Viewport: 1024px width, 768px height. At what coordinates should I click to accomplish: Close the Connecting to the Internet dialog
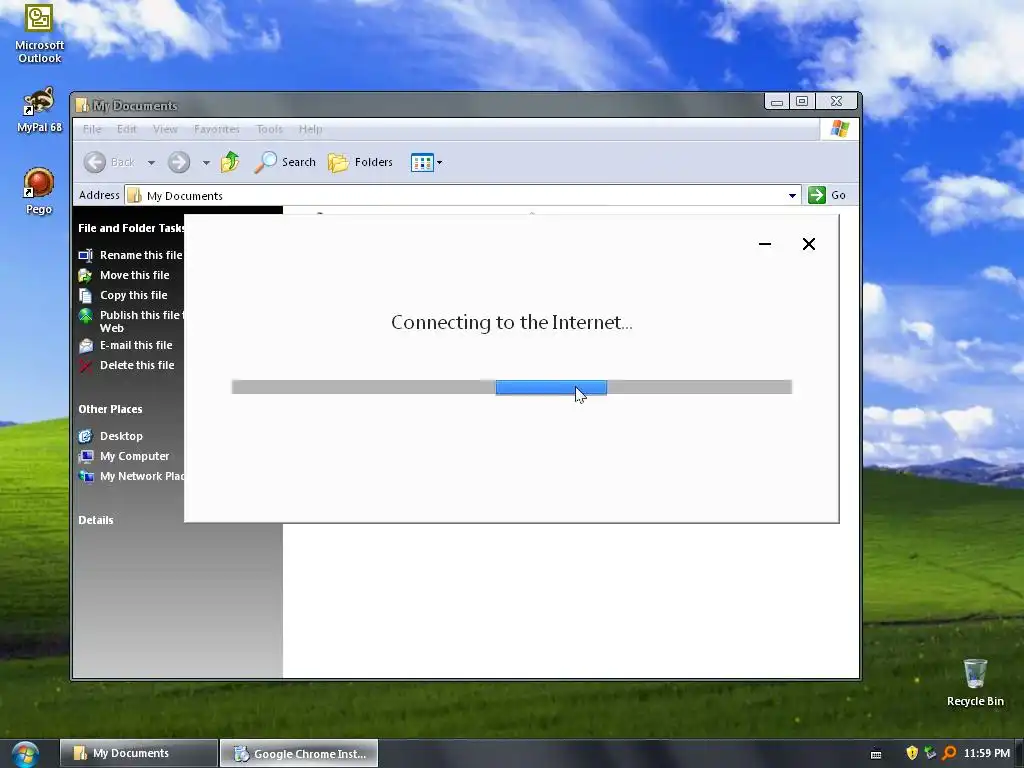coord(808,244)
